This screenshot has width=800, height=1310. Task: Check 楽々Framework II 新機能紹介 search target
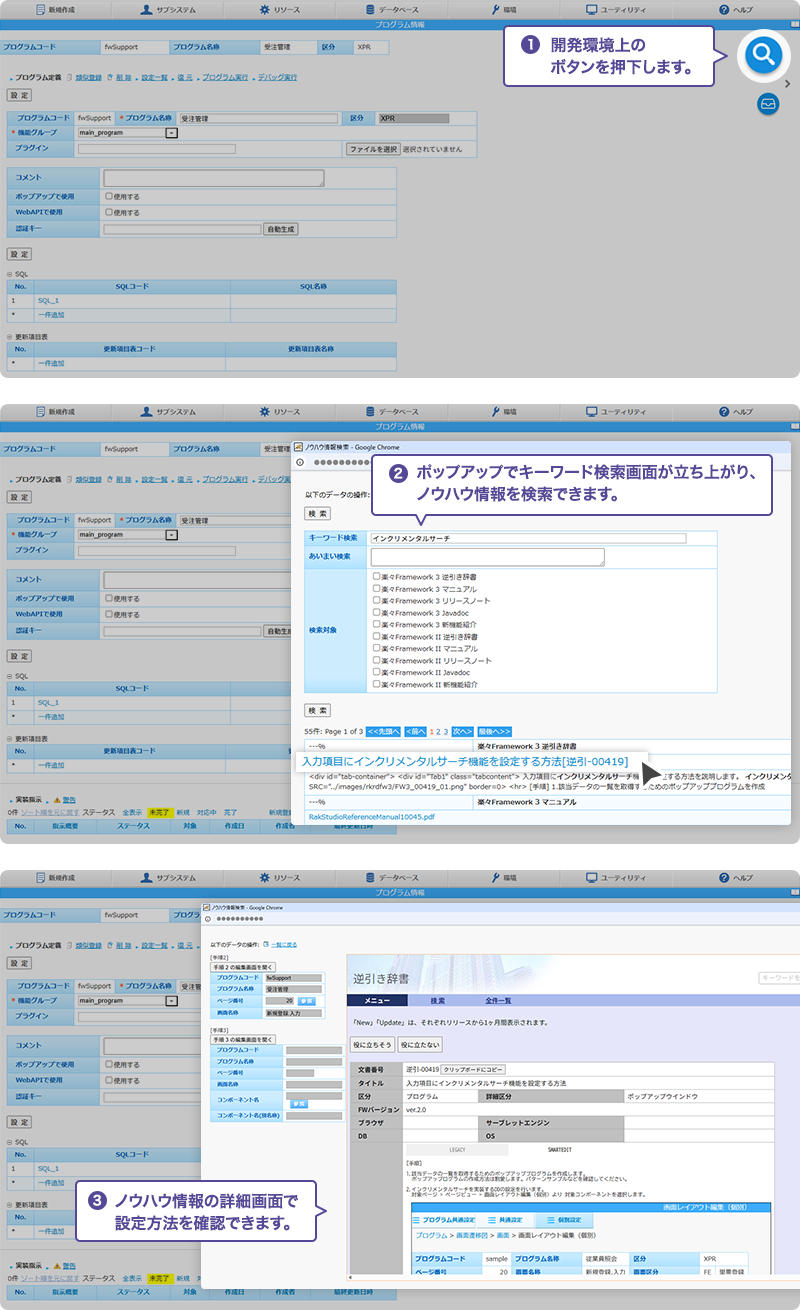point(376,685)
